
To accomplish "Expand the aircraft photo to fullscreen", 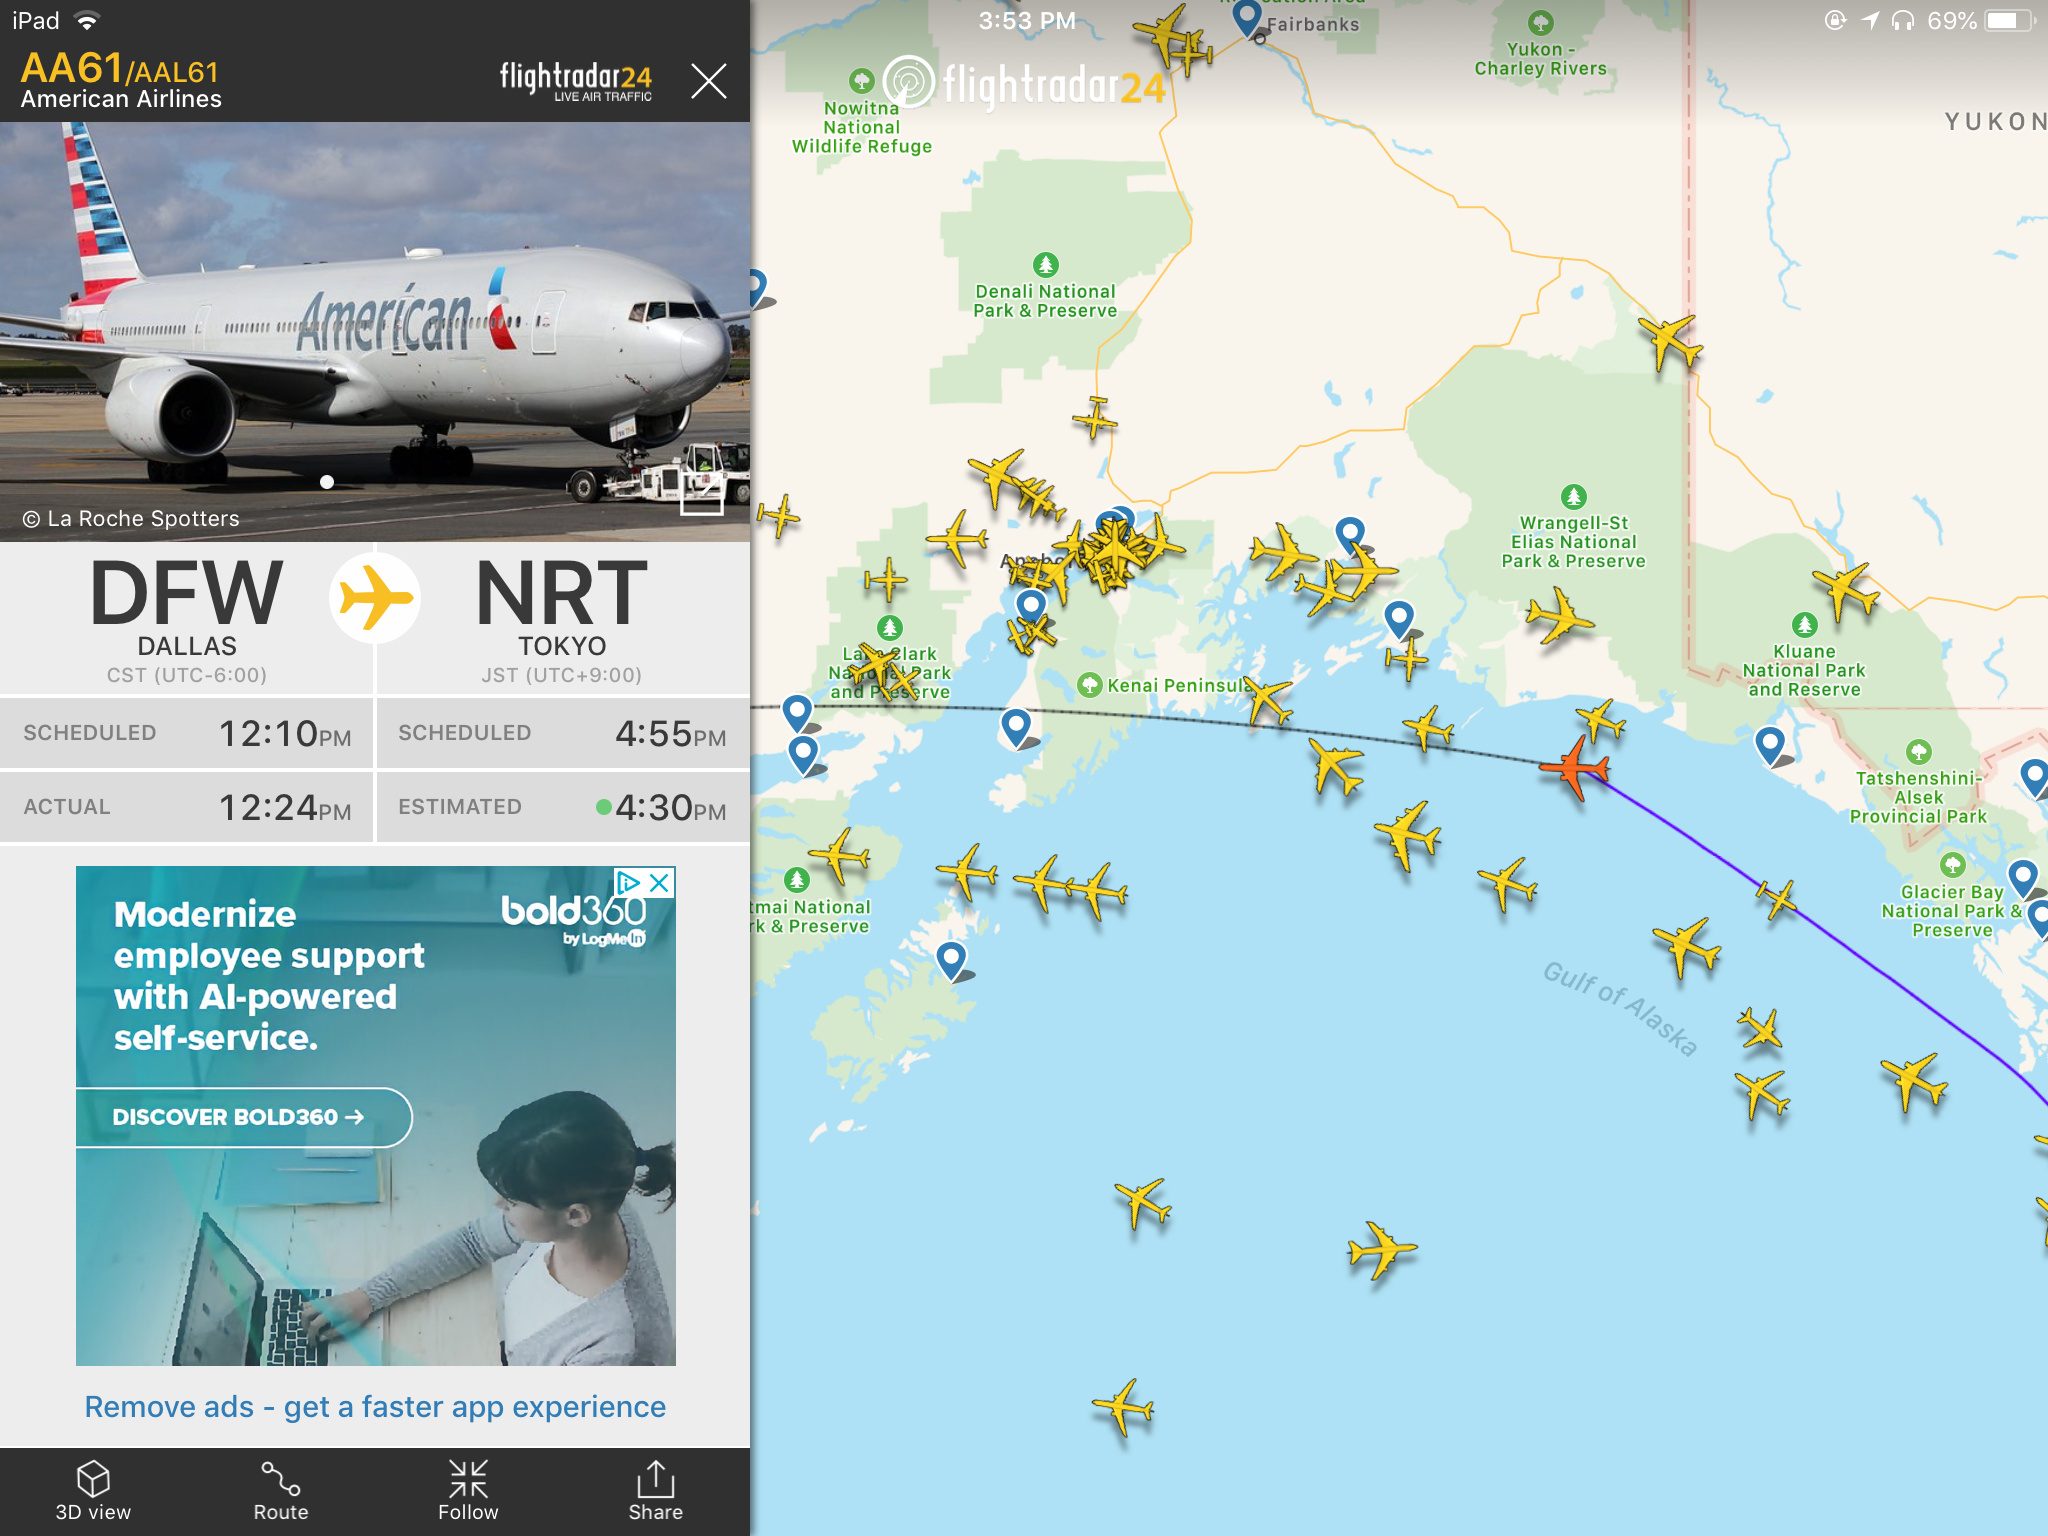I will coord(702,492).
